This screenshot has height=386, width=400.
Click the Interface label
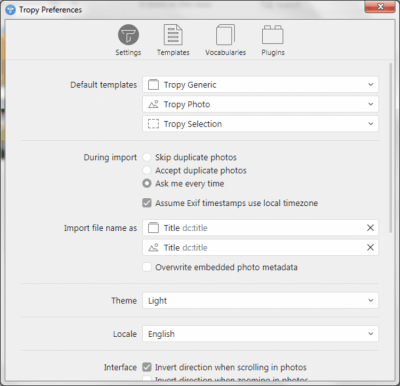[120, 367]
